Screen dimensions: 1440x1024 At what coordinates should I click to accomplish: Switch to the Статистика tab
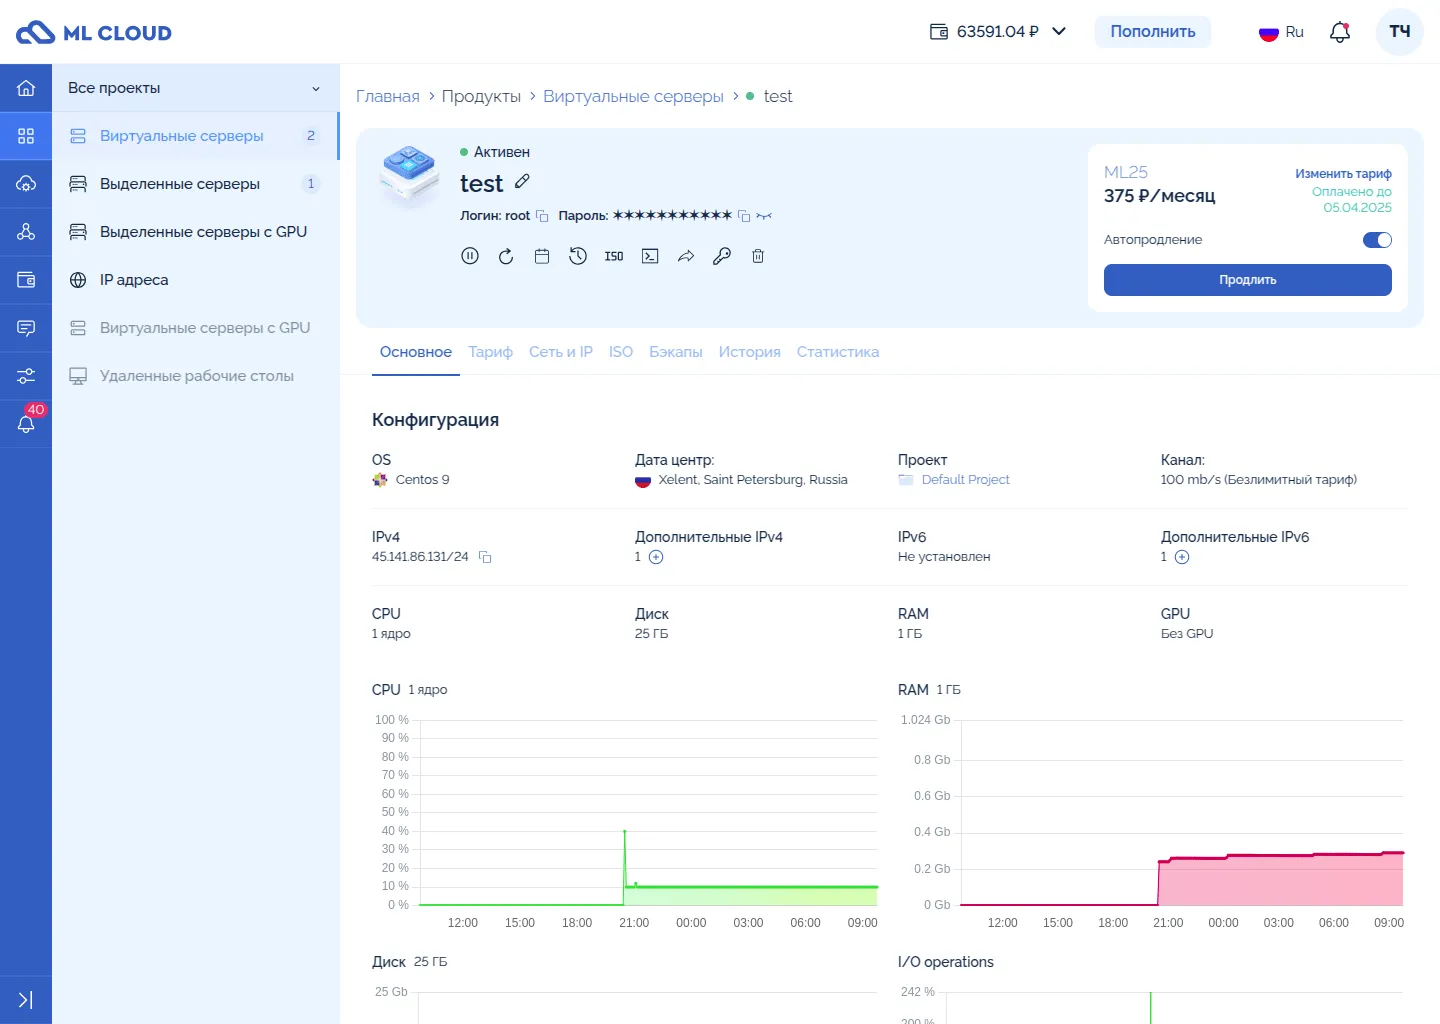(838, 352)
